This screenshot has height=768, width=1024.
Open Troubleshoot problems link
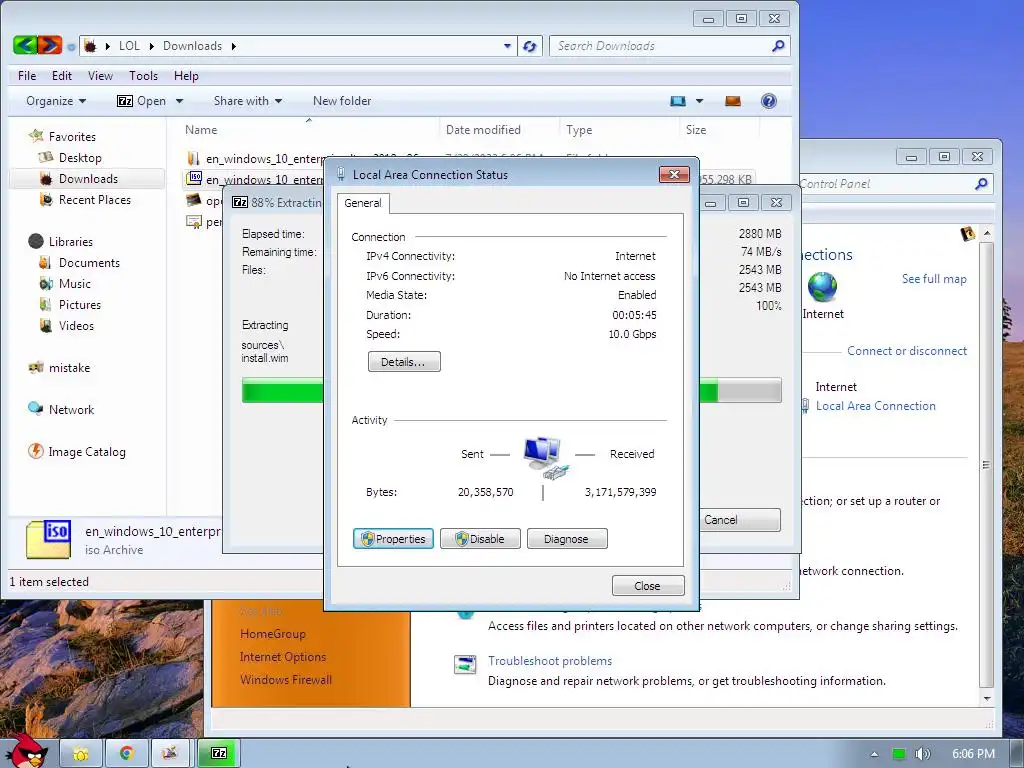(x=550, y=661)
